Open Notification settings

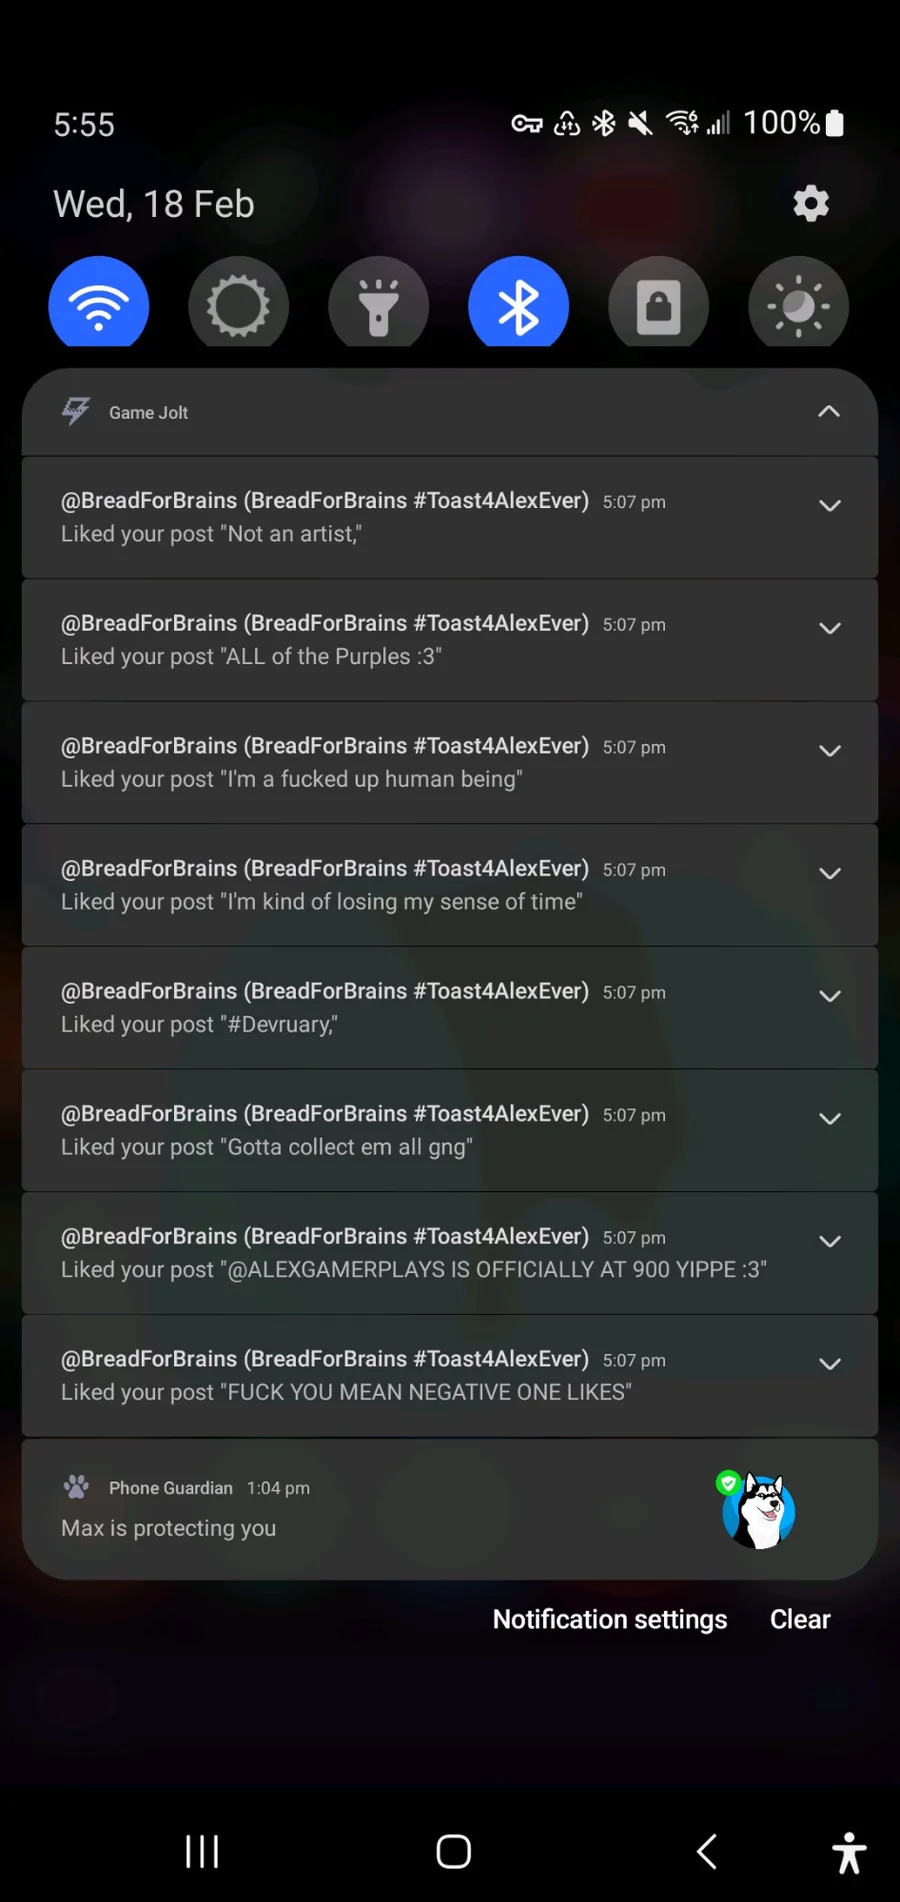coord(610,1619)
